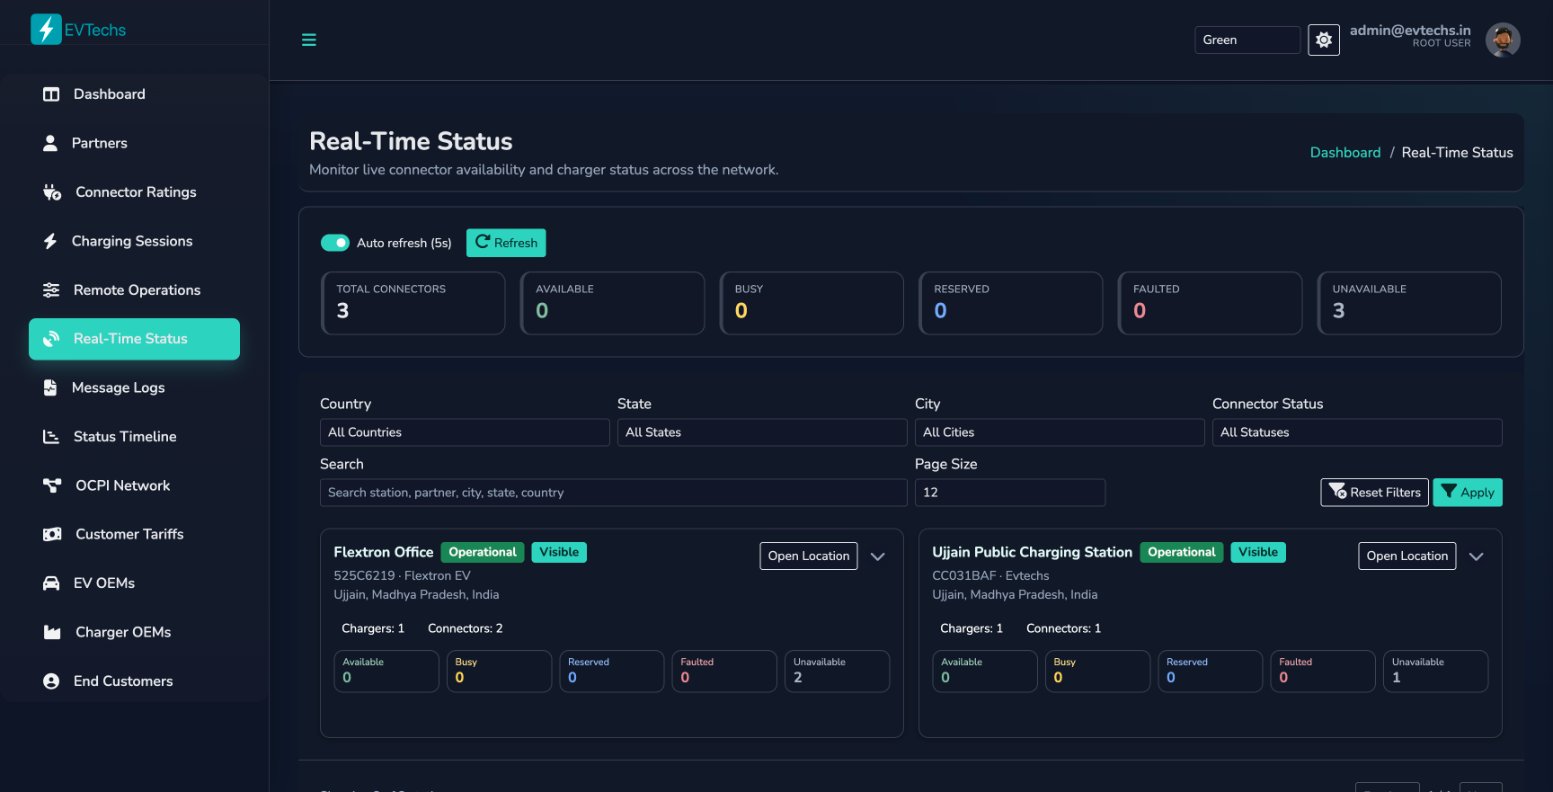The height and width of the screenshot is (792, 1553).
Task: Click inside the station search field
Action: click(613, 492)
